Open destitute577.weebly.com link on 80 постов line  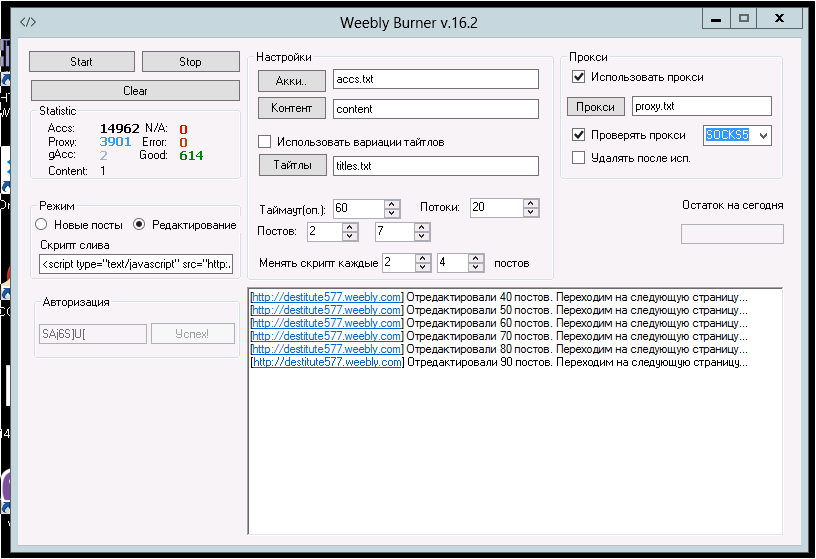click(327, 349)
